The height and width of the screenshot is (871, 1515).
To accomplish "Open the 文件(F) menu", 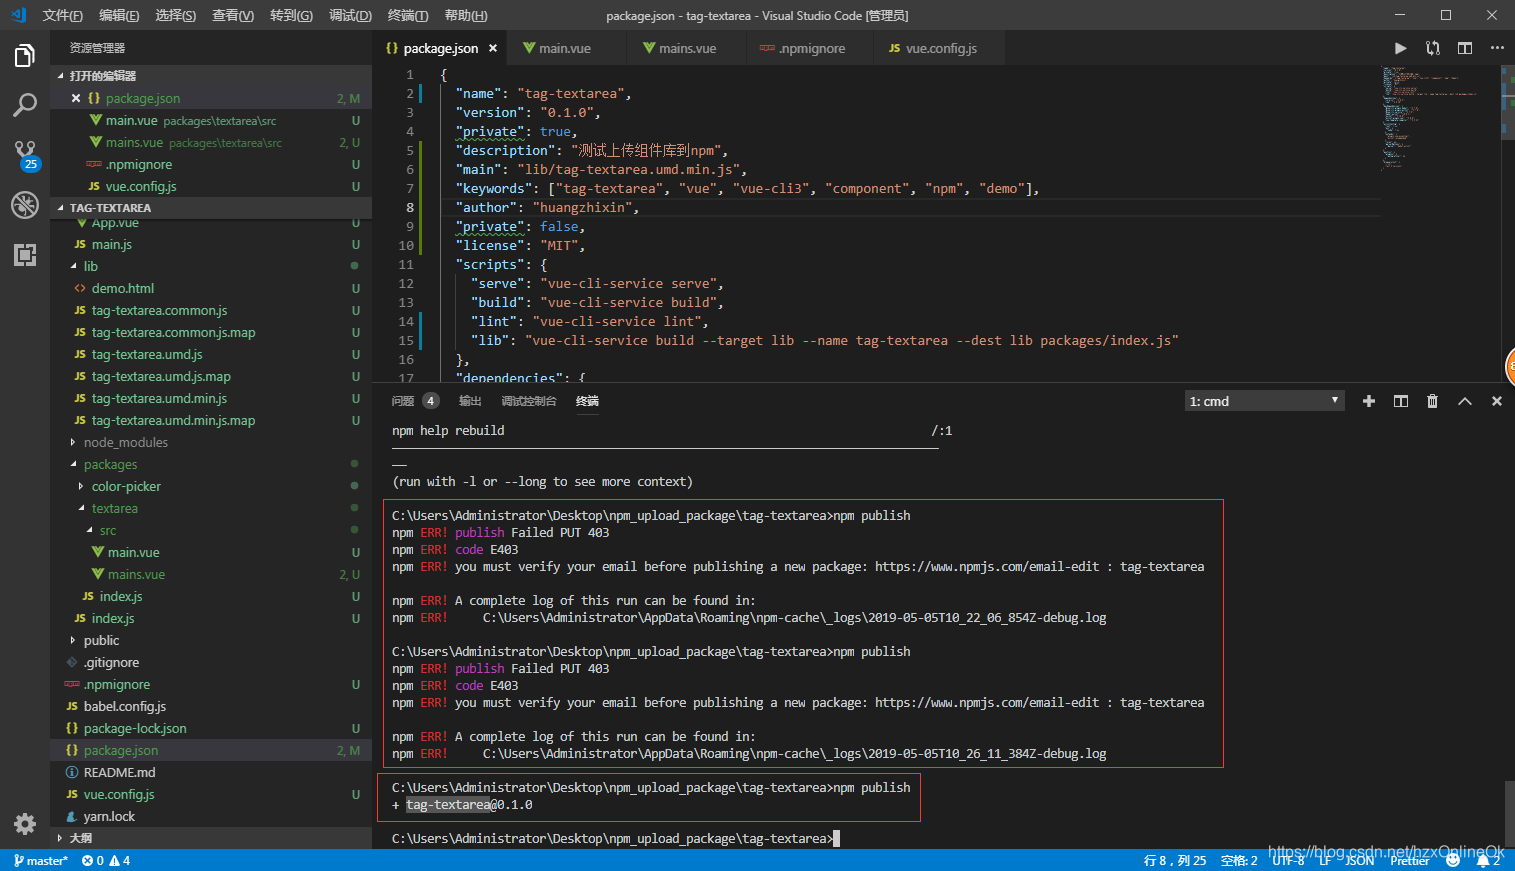I will (x=62, y=15).
